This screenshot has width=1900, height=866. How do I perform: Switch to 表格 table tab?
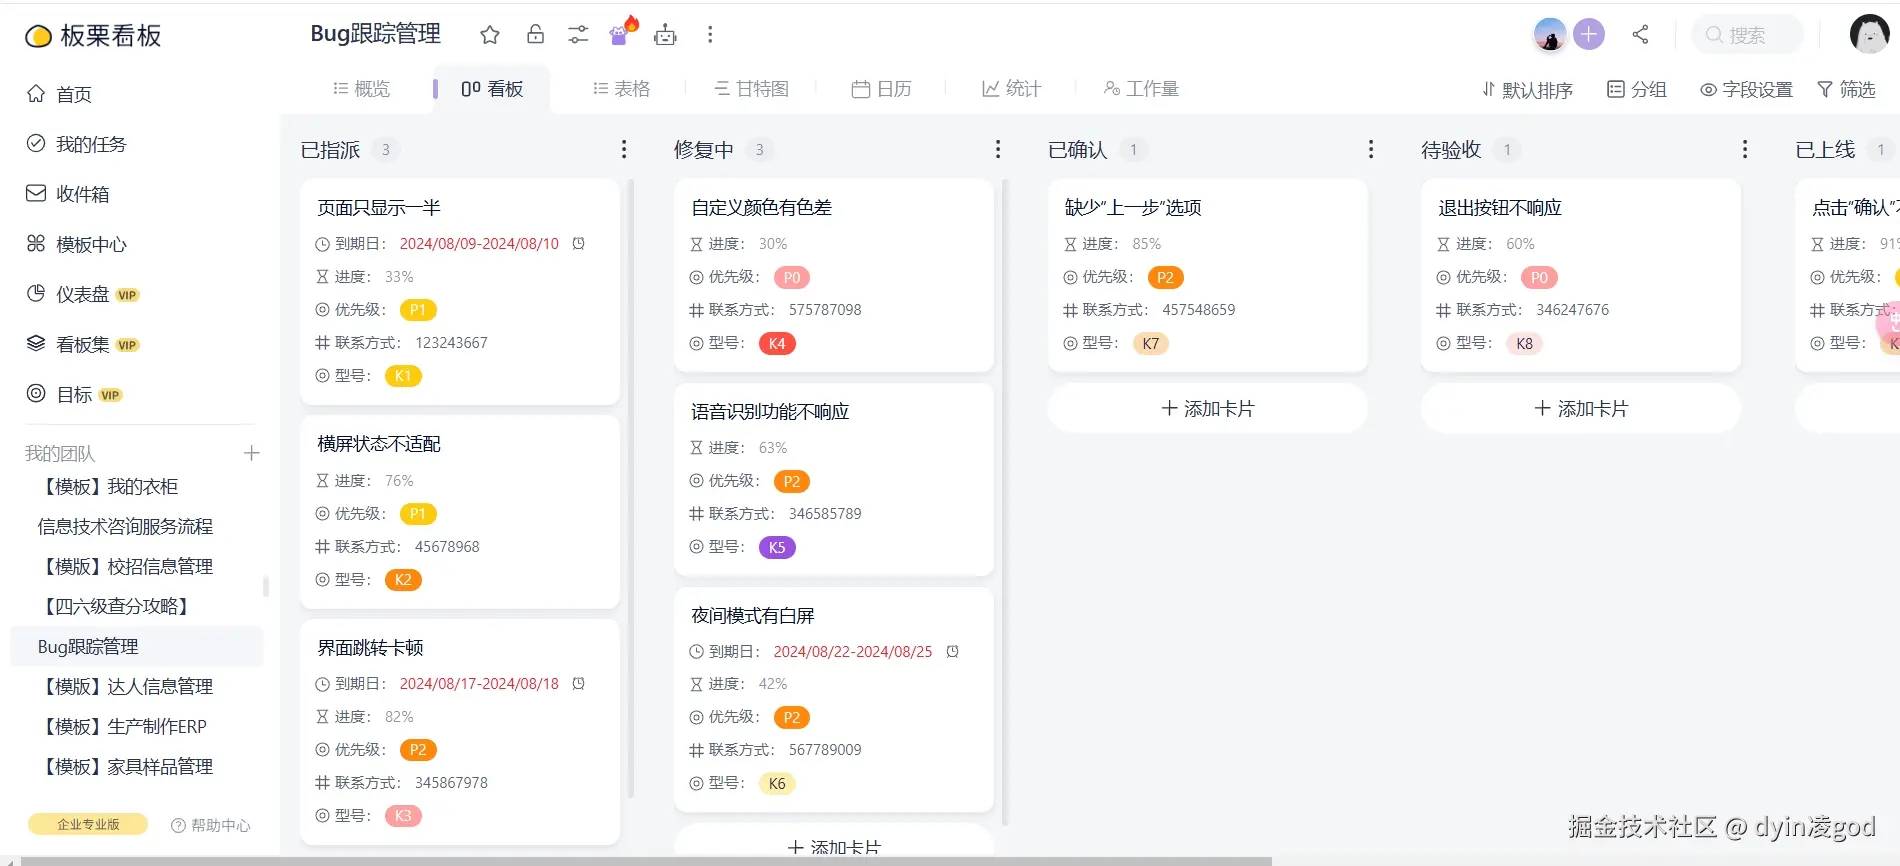click(621, 89)
